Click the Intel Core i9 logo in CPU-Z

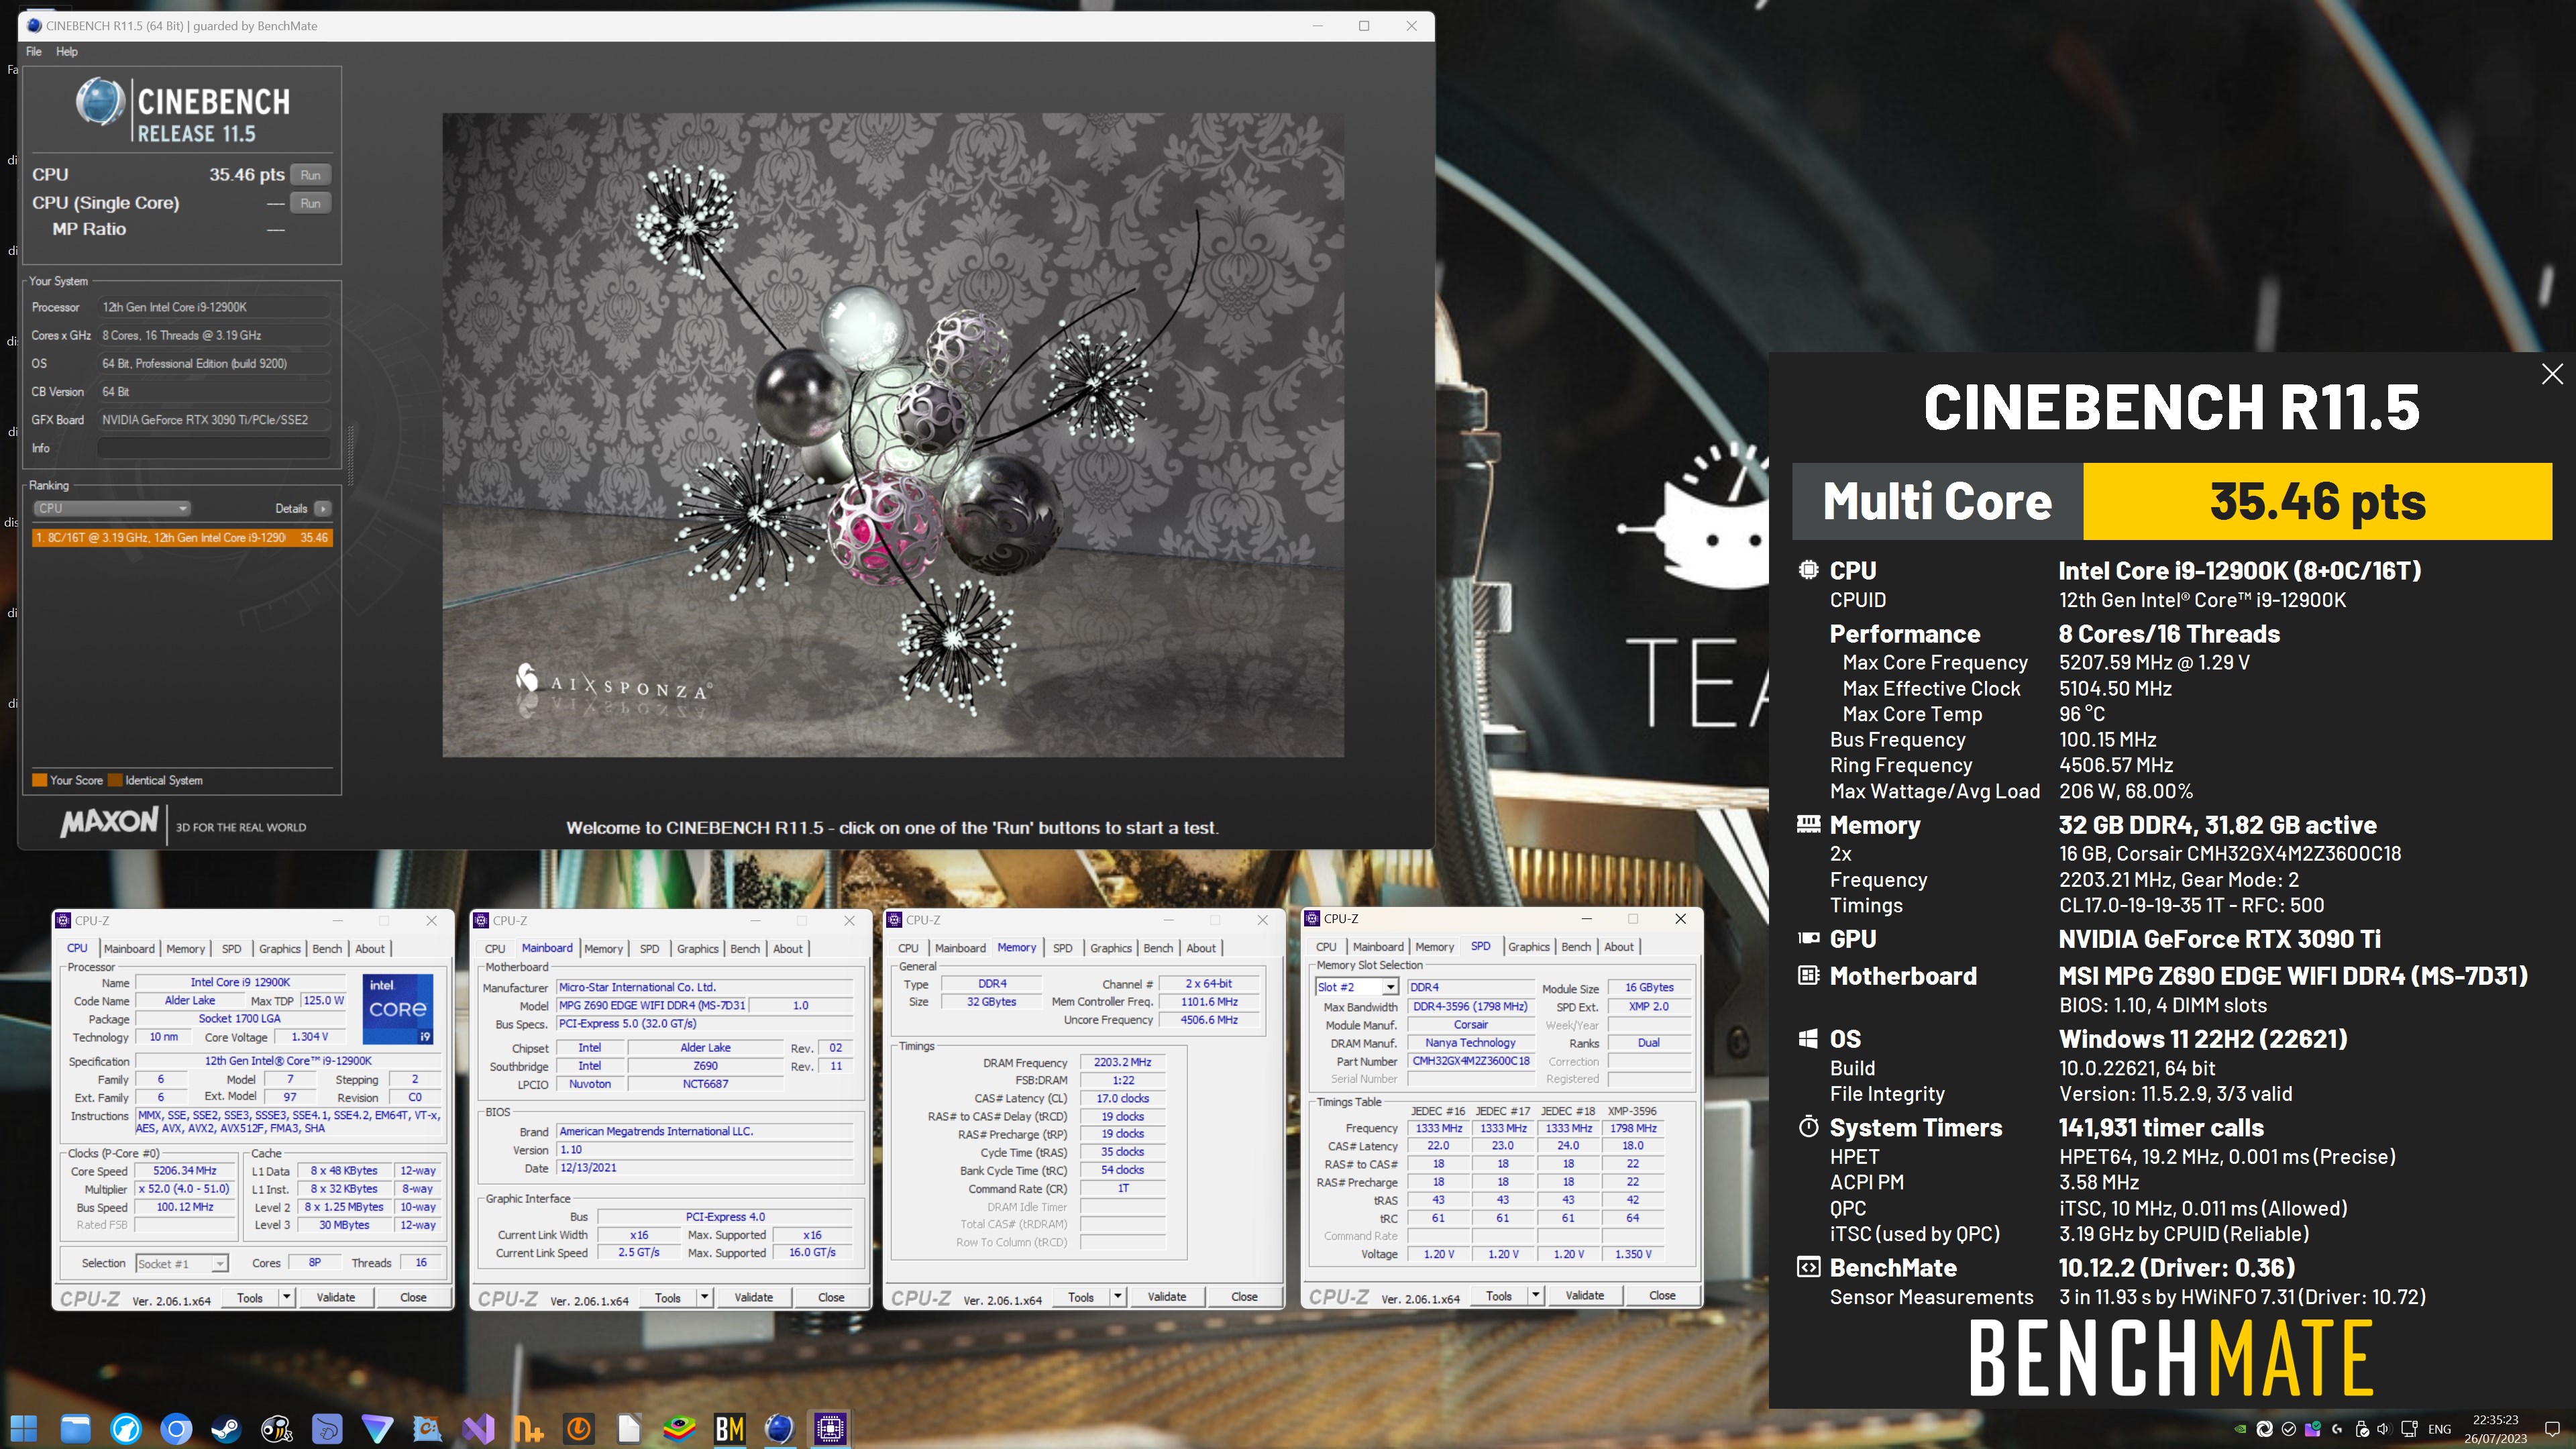tap(398, 1009)
